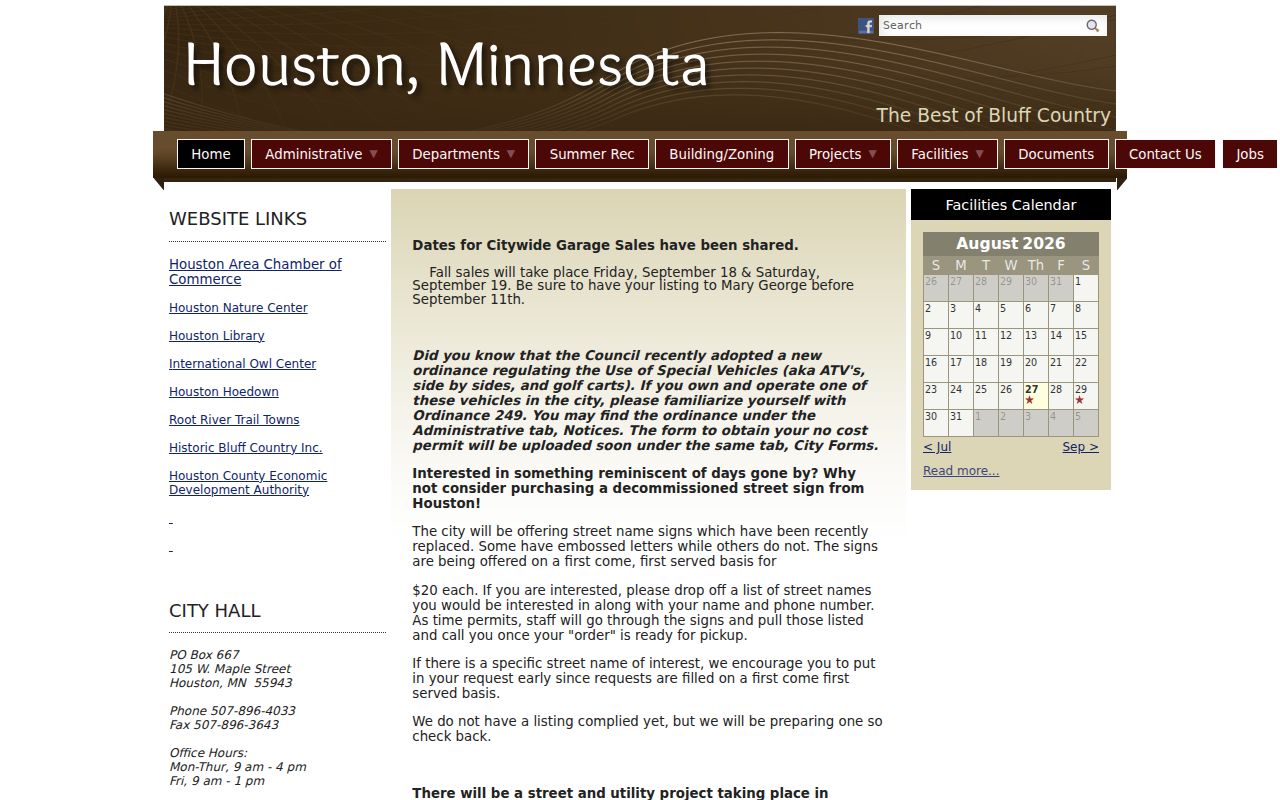This screenshot has width=1280, height=800.
Task: Expand the Departments menu arrow
Action: pyautogui.click(x=511, y=154)
